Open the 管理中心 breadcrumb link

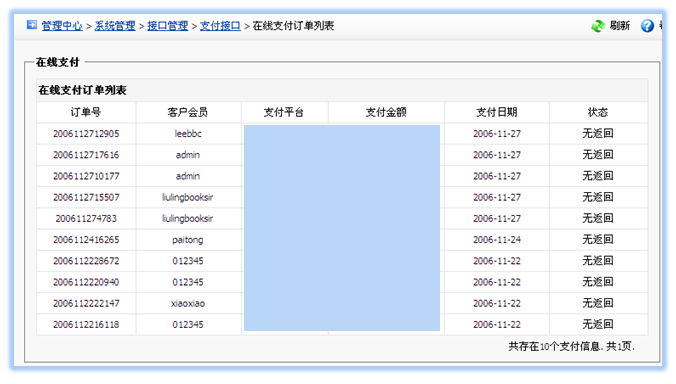coord(62,26)
